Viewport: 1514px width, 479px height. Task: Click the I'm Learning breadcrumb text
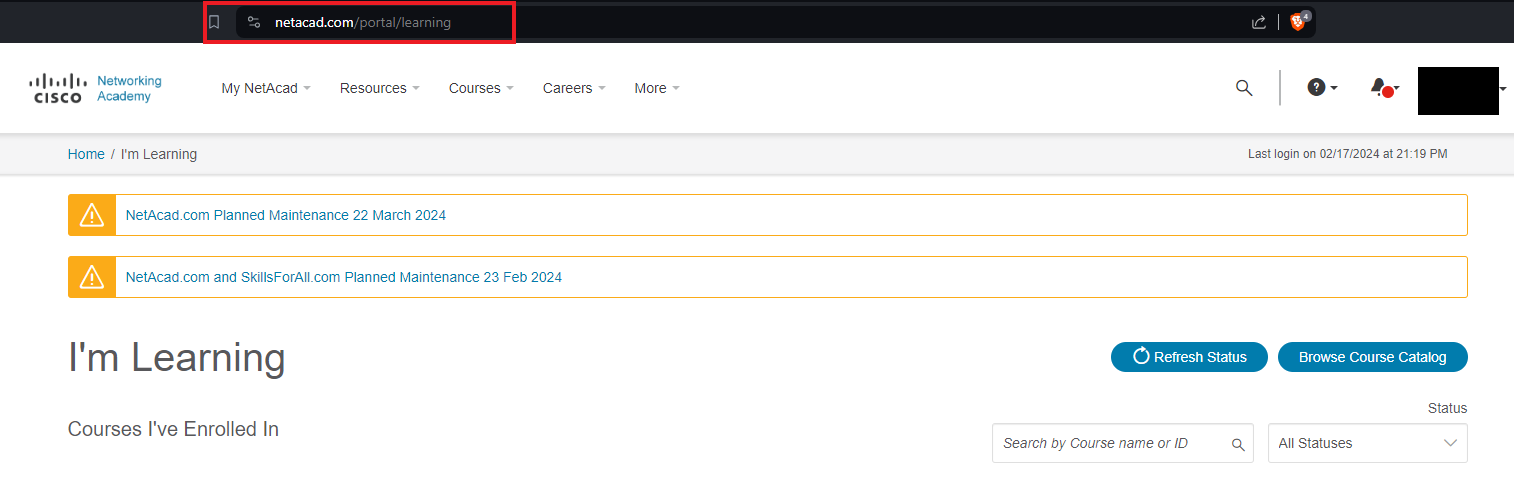click(159, 154)
